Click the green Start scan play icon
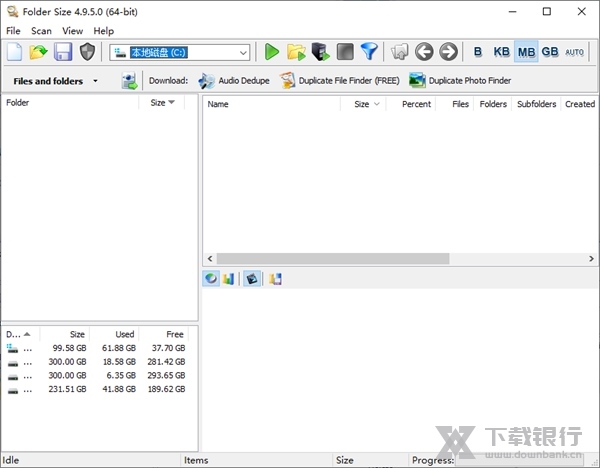This screenshot has width=600, height=468. tap(272, 52)
